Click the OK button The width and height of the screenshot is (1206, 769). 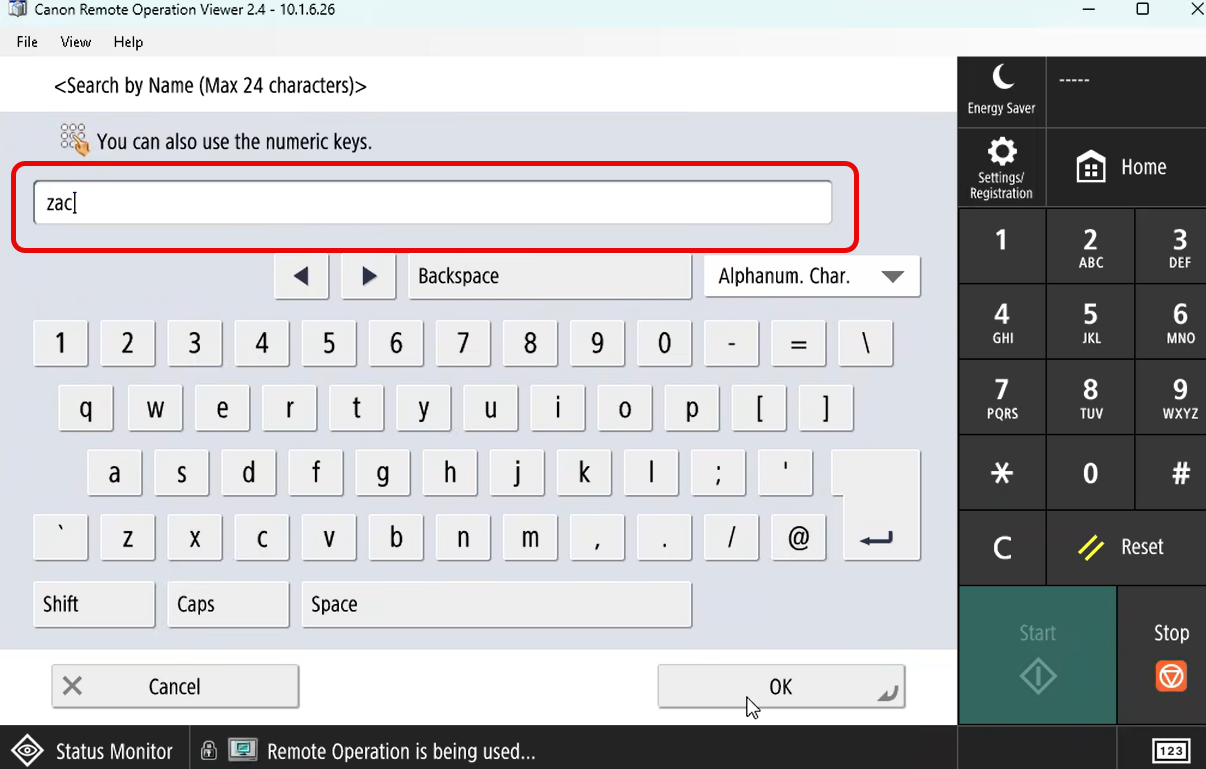[x=781, y=687]
